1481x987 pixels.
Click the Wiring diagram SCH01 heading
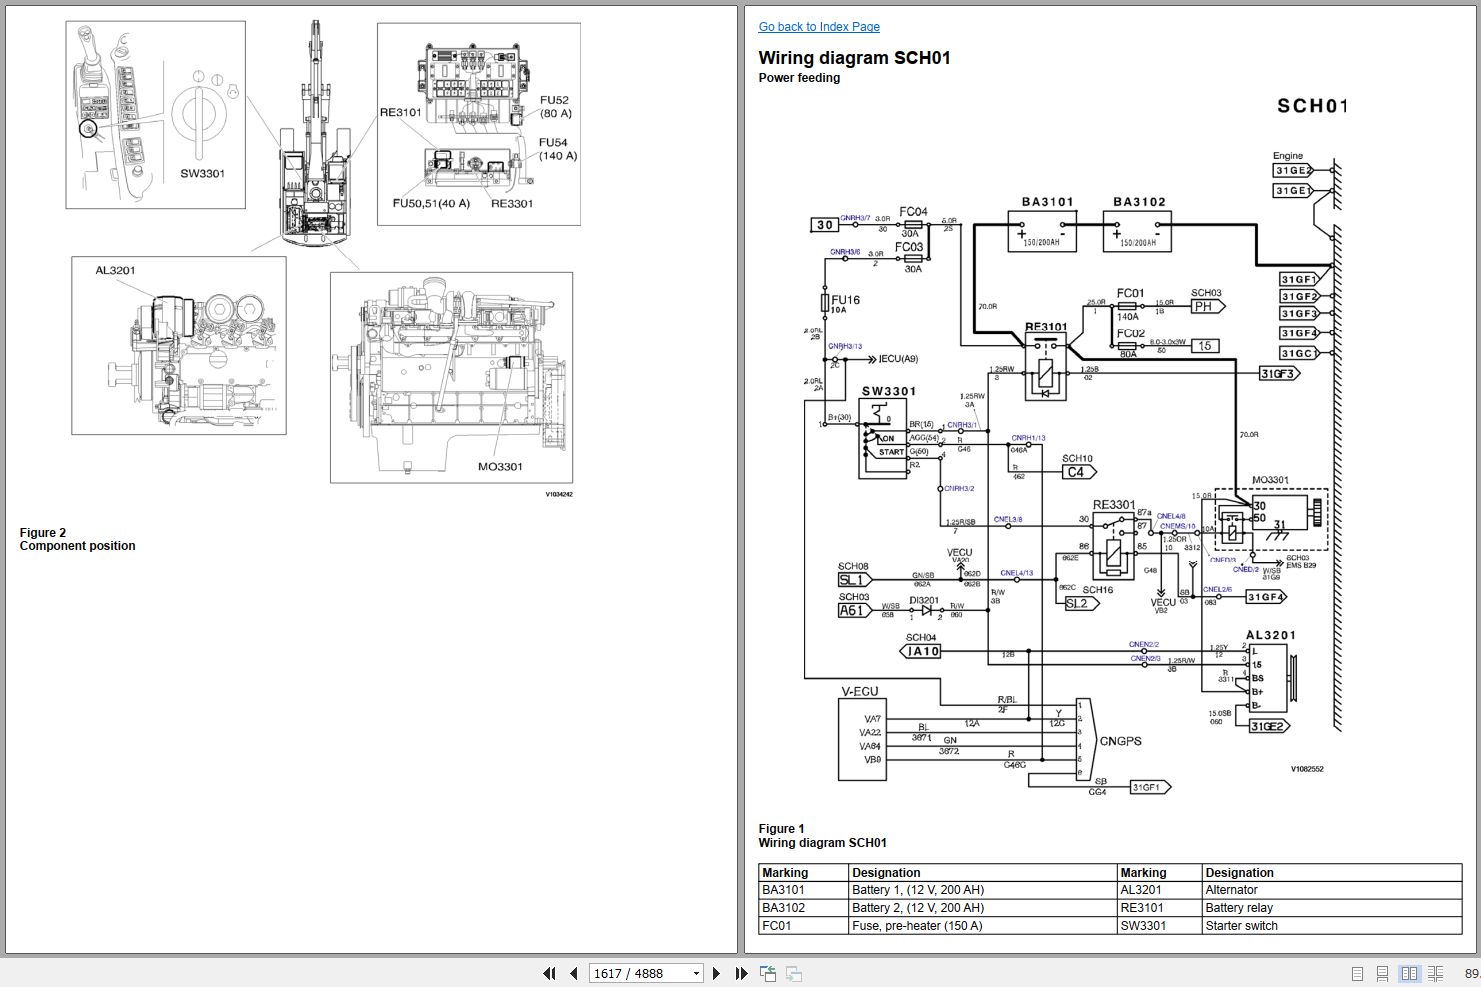click(x=854, y=58)
